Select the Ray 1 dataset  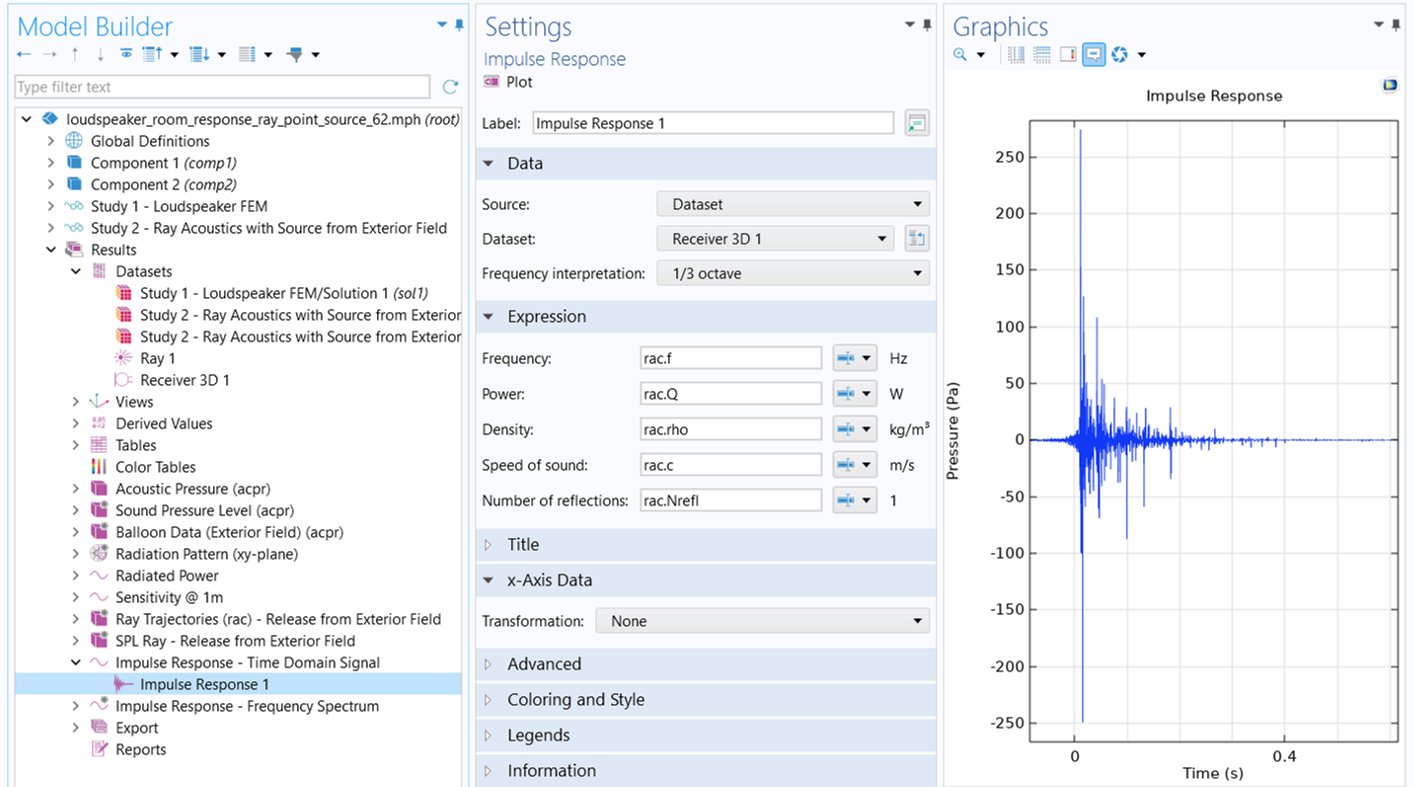pyautogui.click(x=157, y=358)
